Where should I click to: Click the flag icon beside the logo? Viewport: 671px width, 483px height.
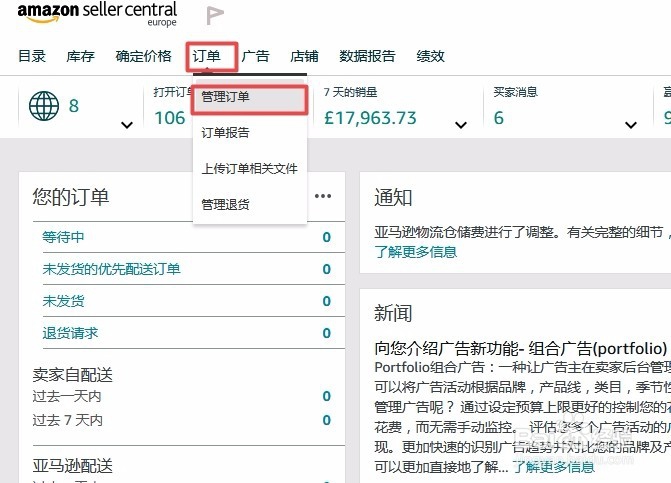pos(215,15)
